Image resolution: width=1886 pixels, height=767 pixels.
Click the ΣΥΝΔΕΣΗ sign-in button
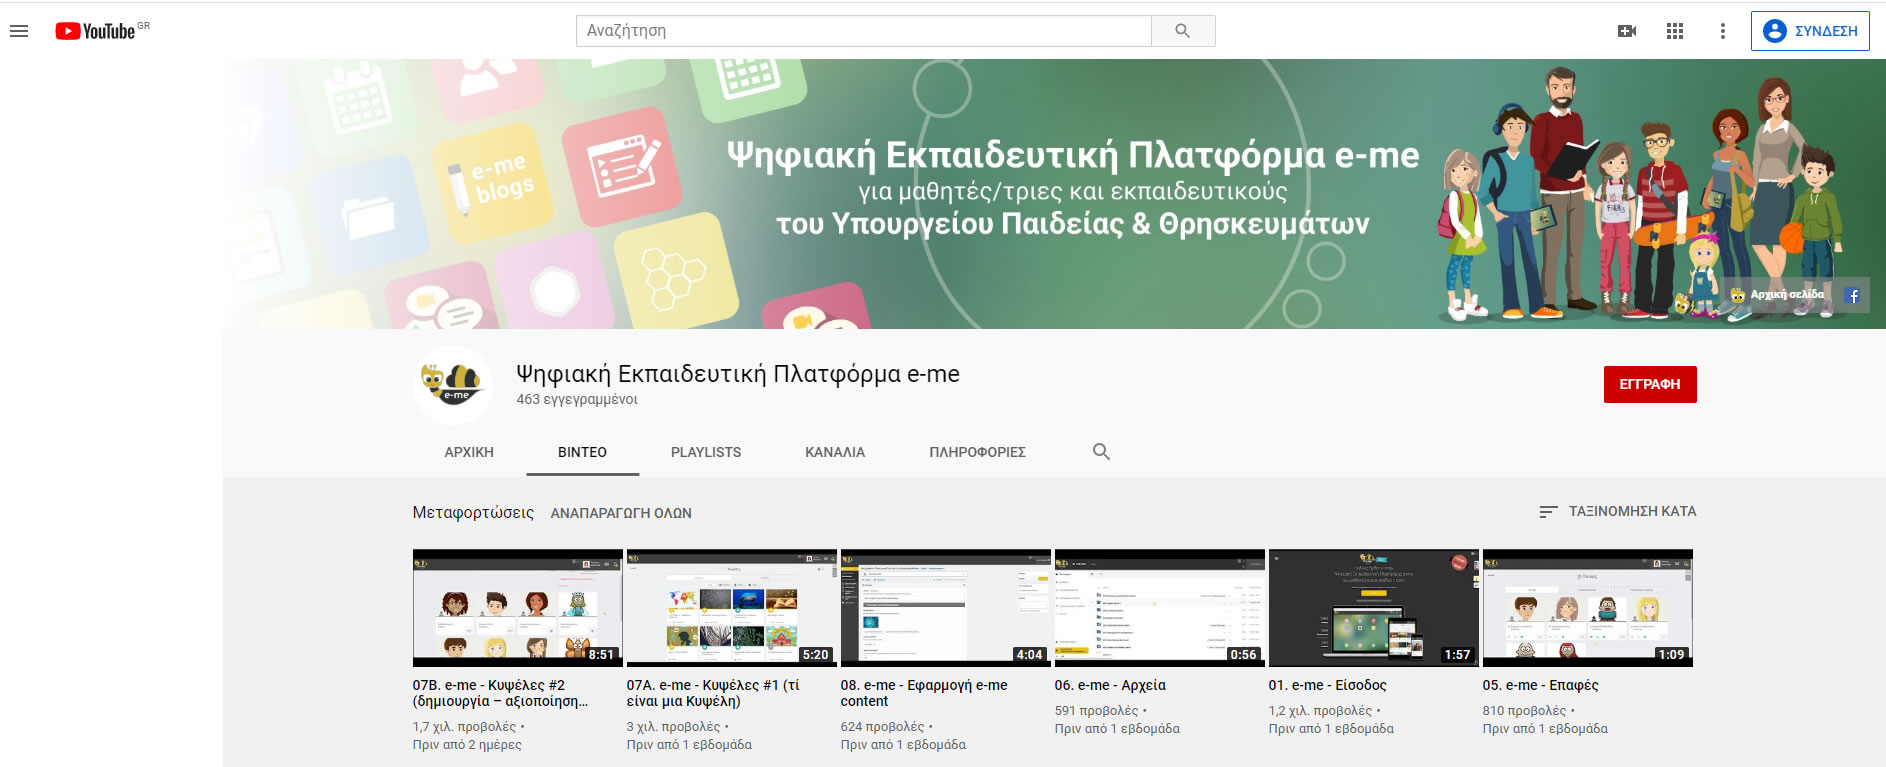(1810, 31)
